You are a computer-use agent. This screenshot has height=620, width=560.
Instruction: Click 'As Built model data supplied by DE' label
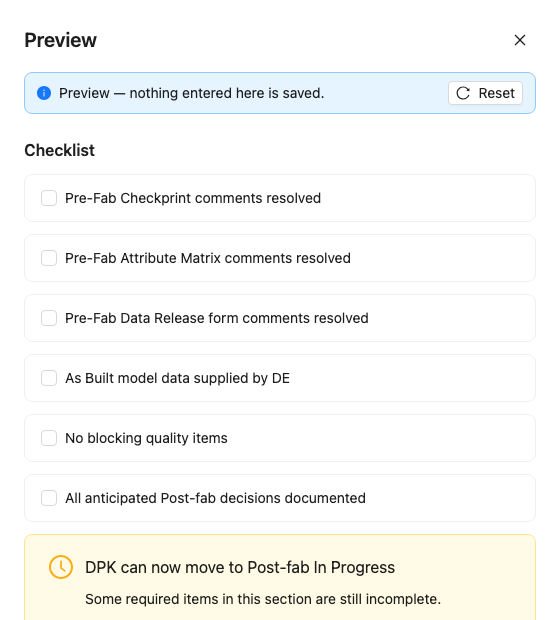[x=178, y=378]
